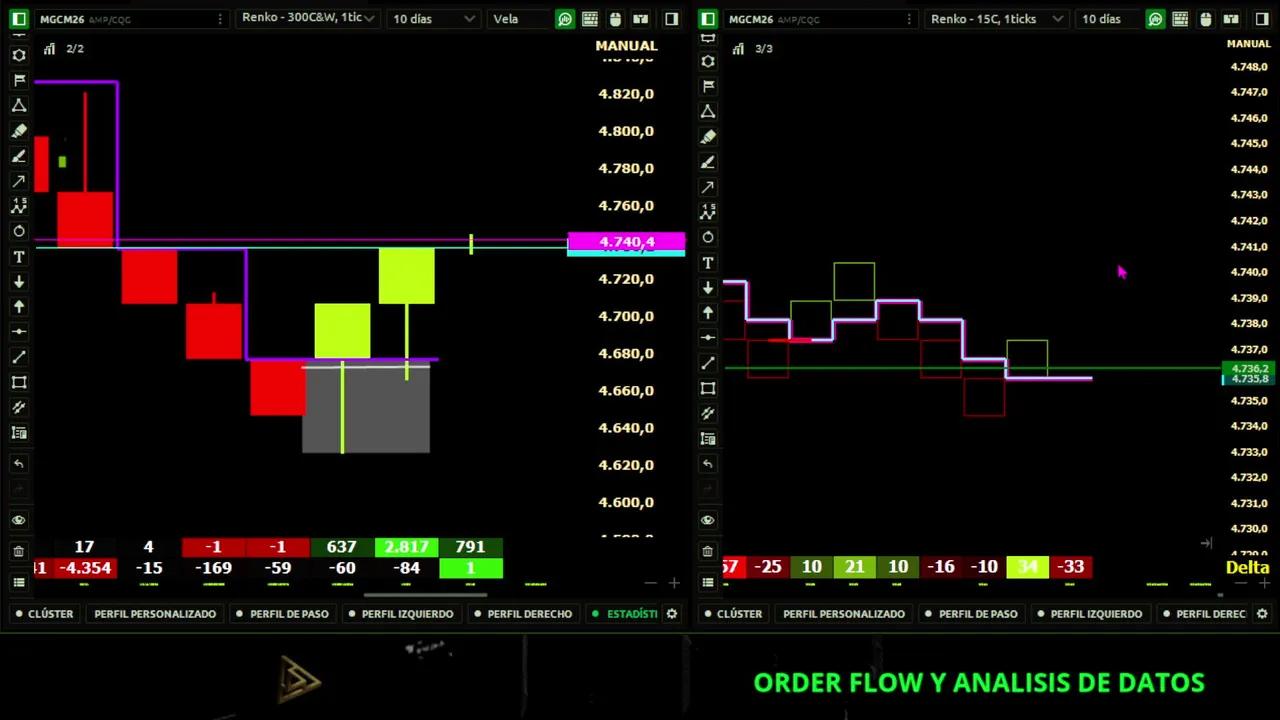Click the MANUAL scale label on left chart

[x=626, y=46]
